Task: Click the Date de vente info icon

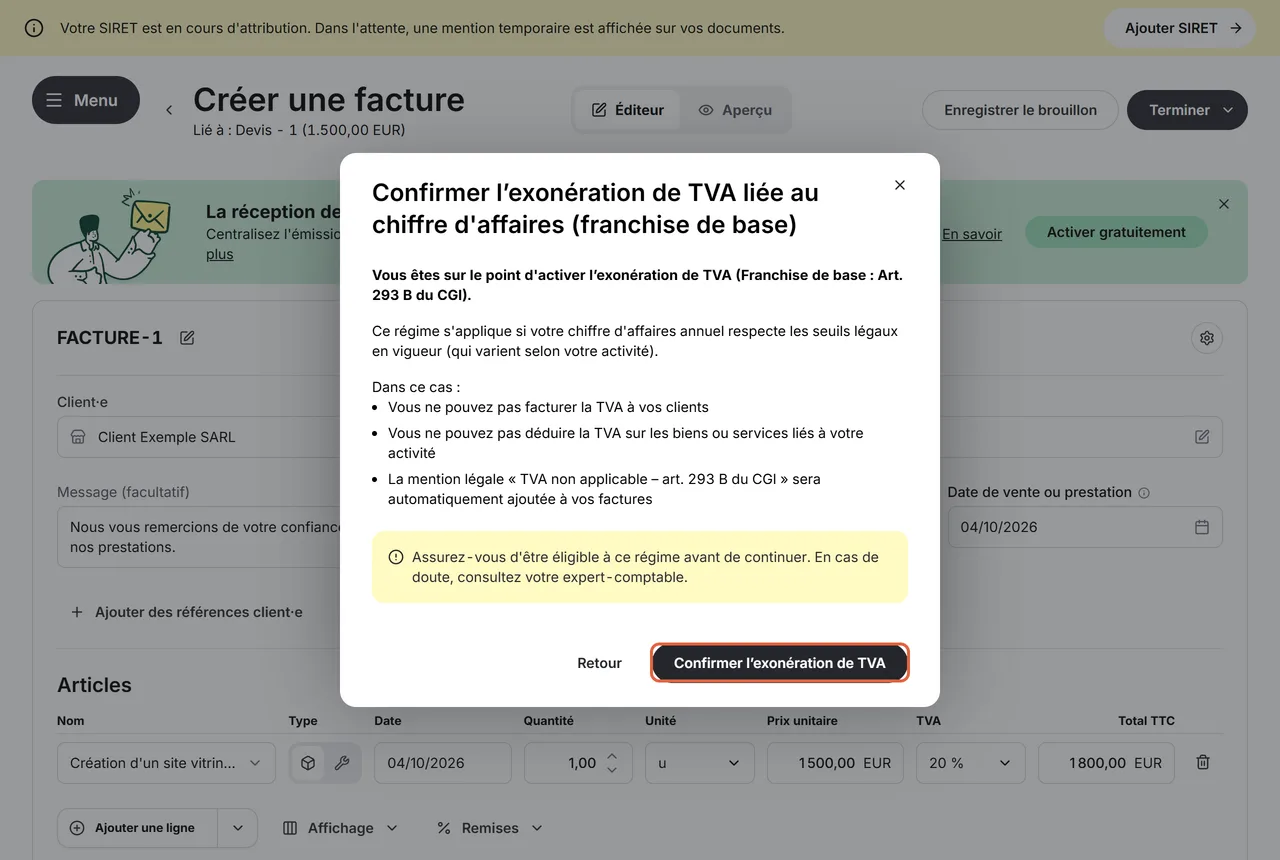Action: pyautogui.click(x=1144, y=493)
